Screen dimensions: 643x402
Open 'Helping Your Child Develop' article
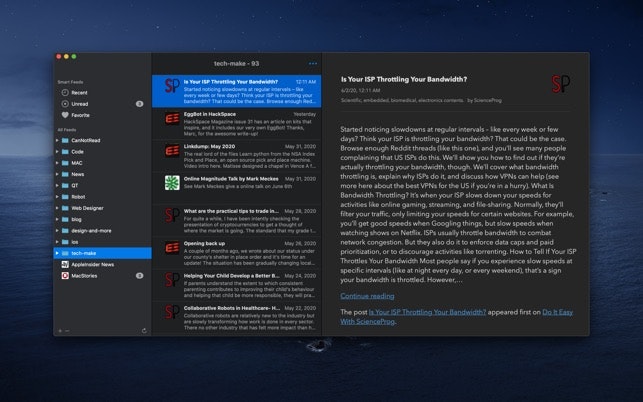[237, 286]
